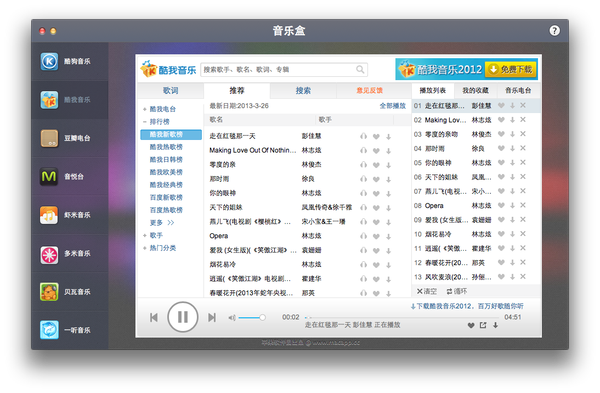Adjust the volume slider
The width and height of the screenshot is (600, 393).
pyautogui.click(x=252, y=318)
